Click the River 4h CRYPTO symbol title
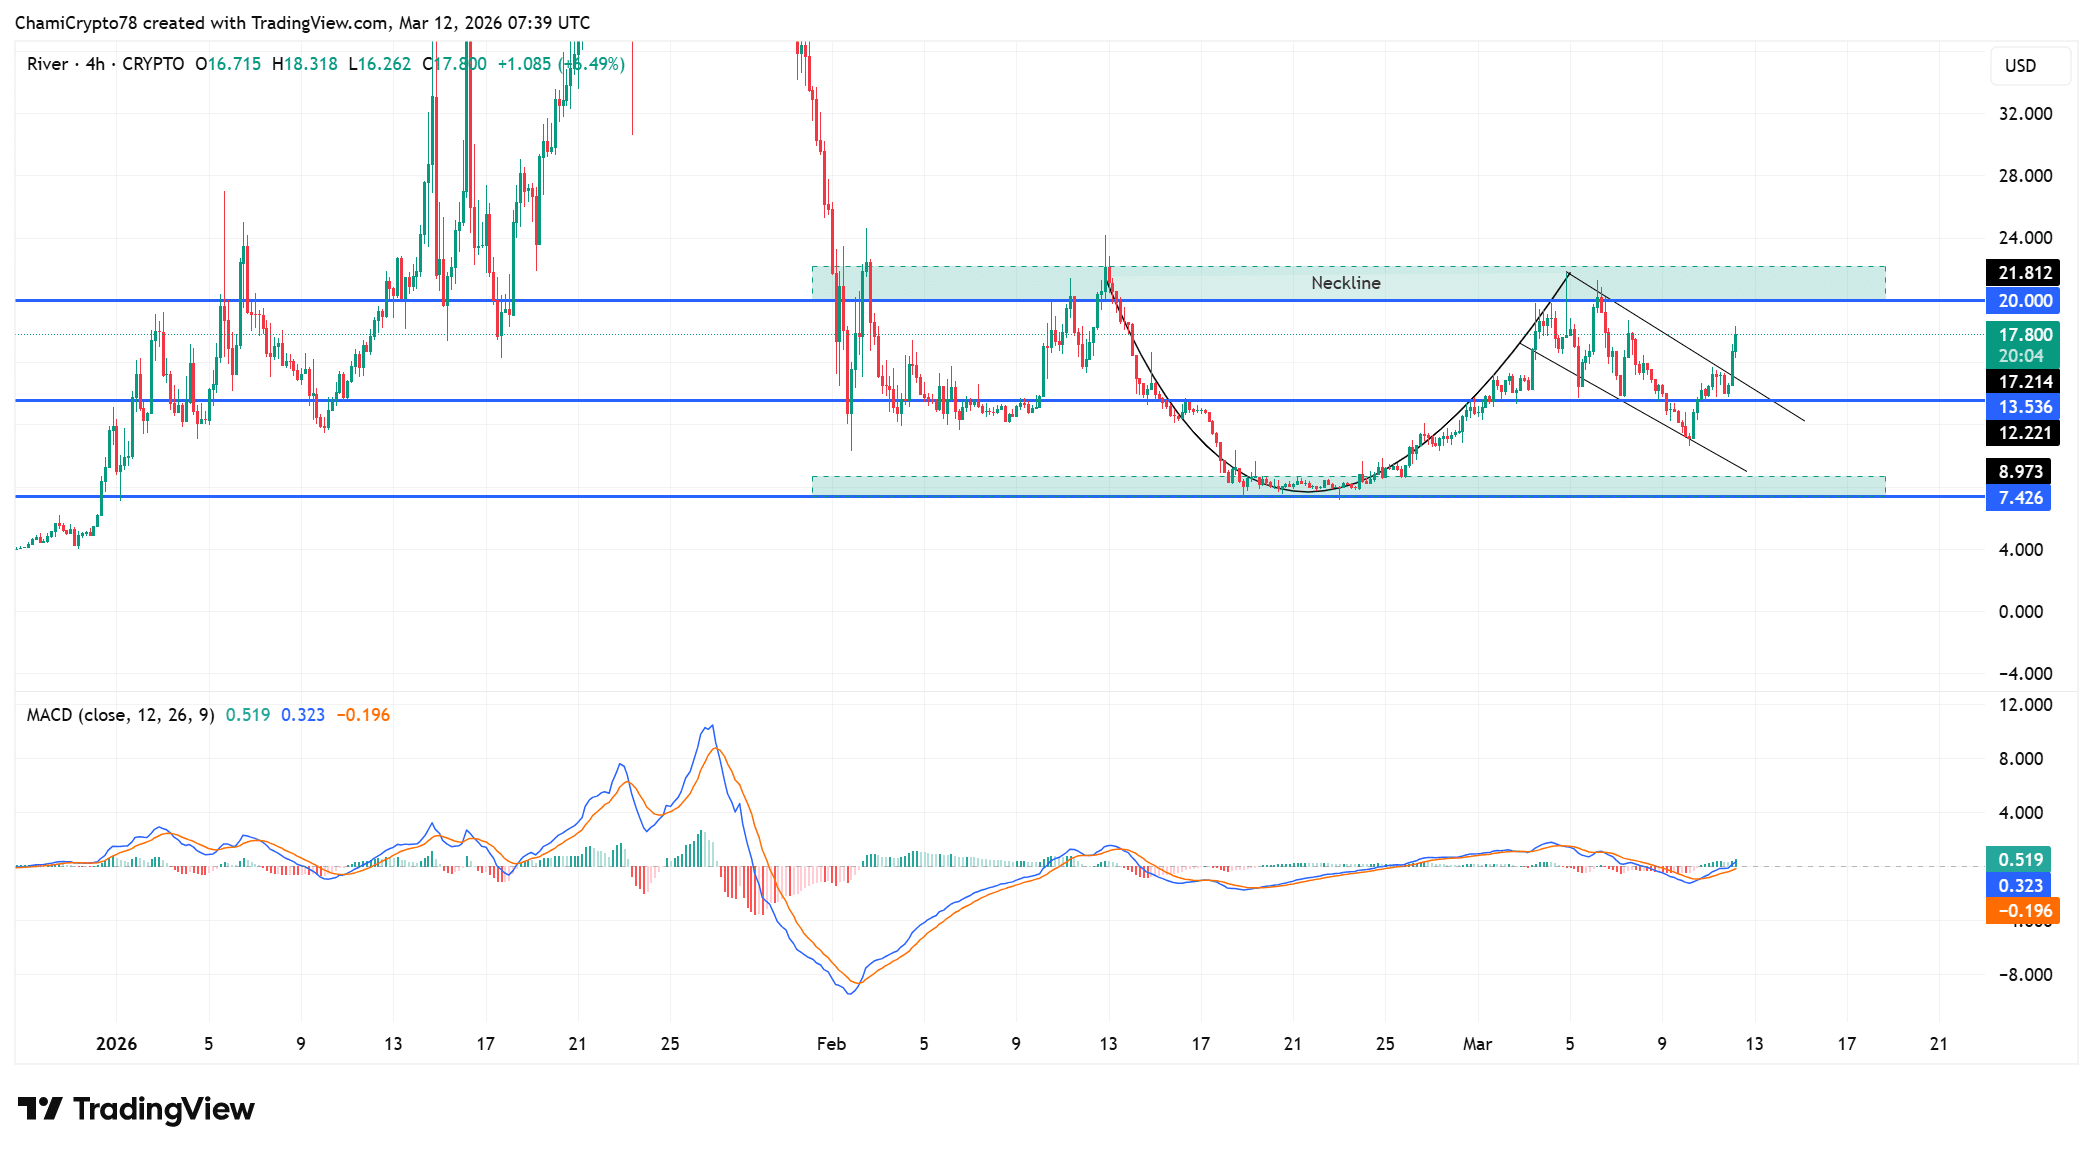 [105, 64]
